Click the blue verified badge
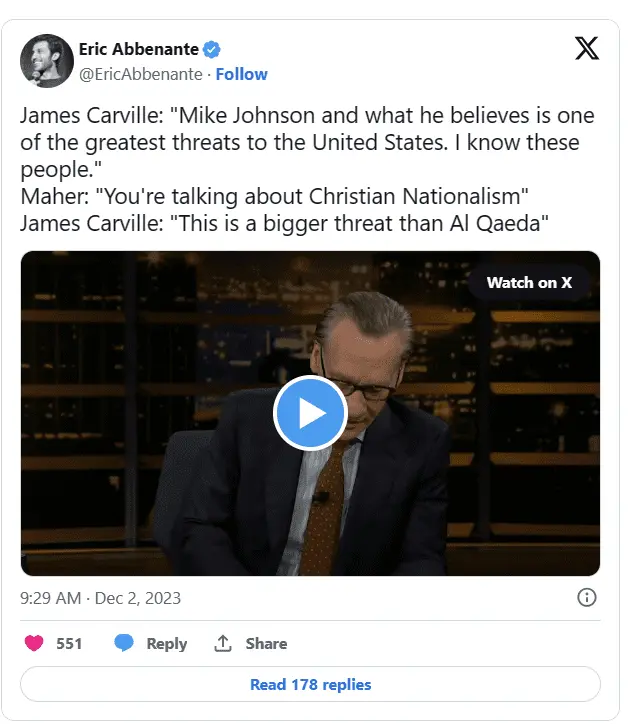628x724 pixels. tap(213, 49)
